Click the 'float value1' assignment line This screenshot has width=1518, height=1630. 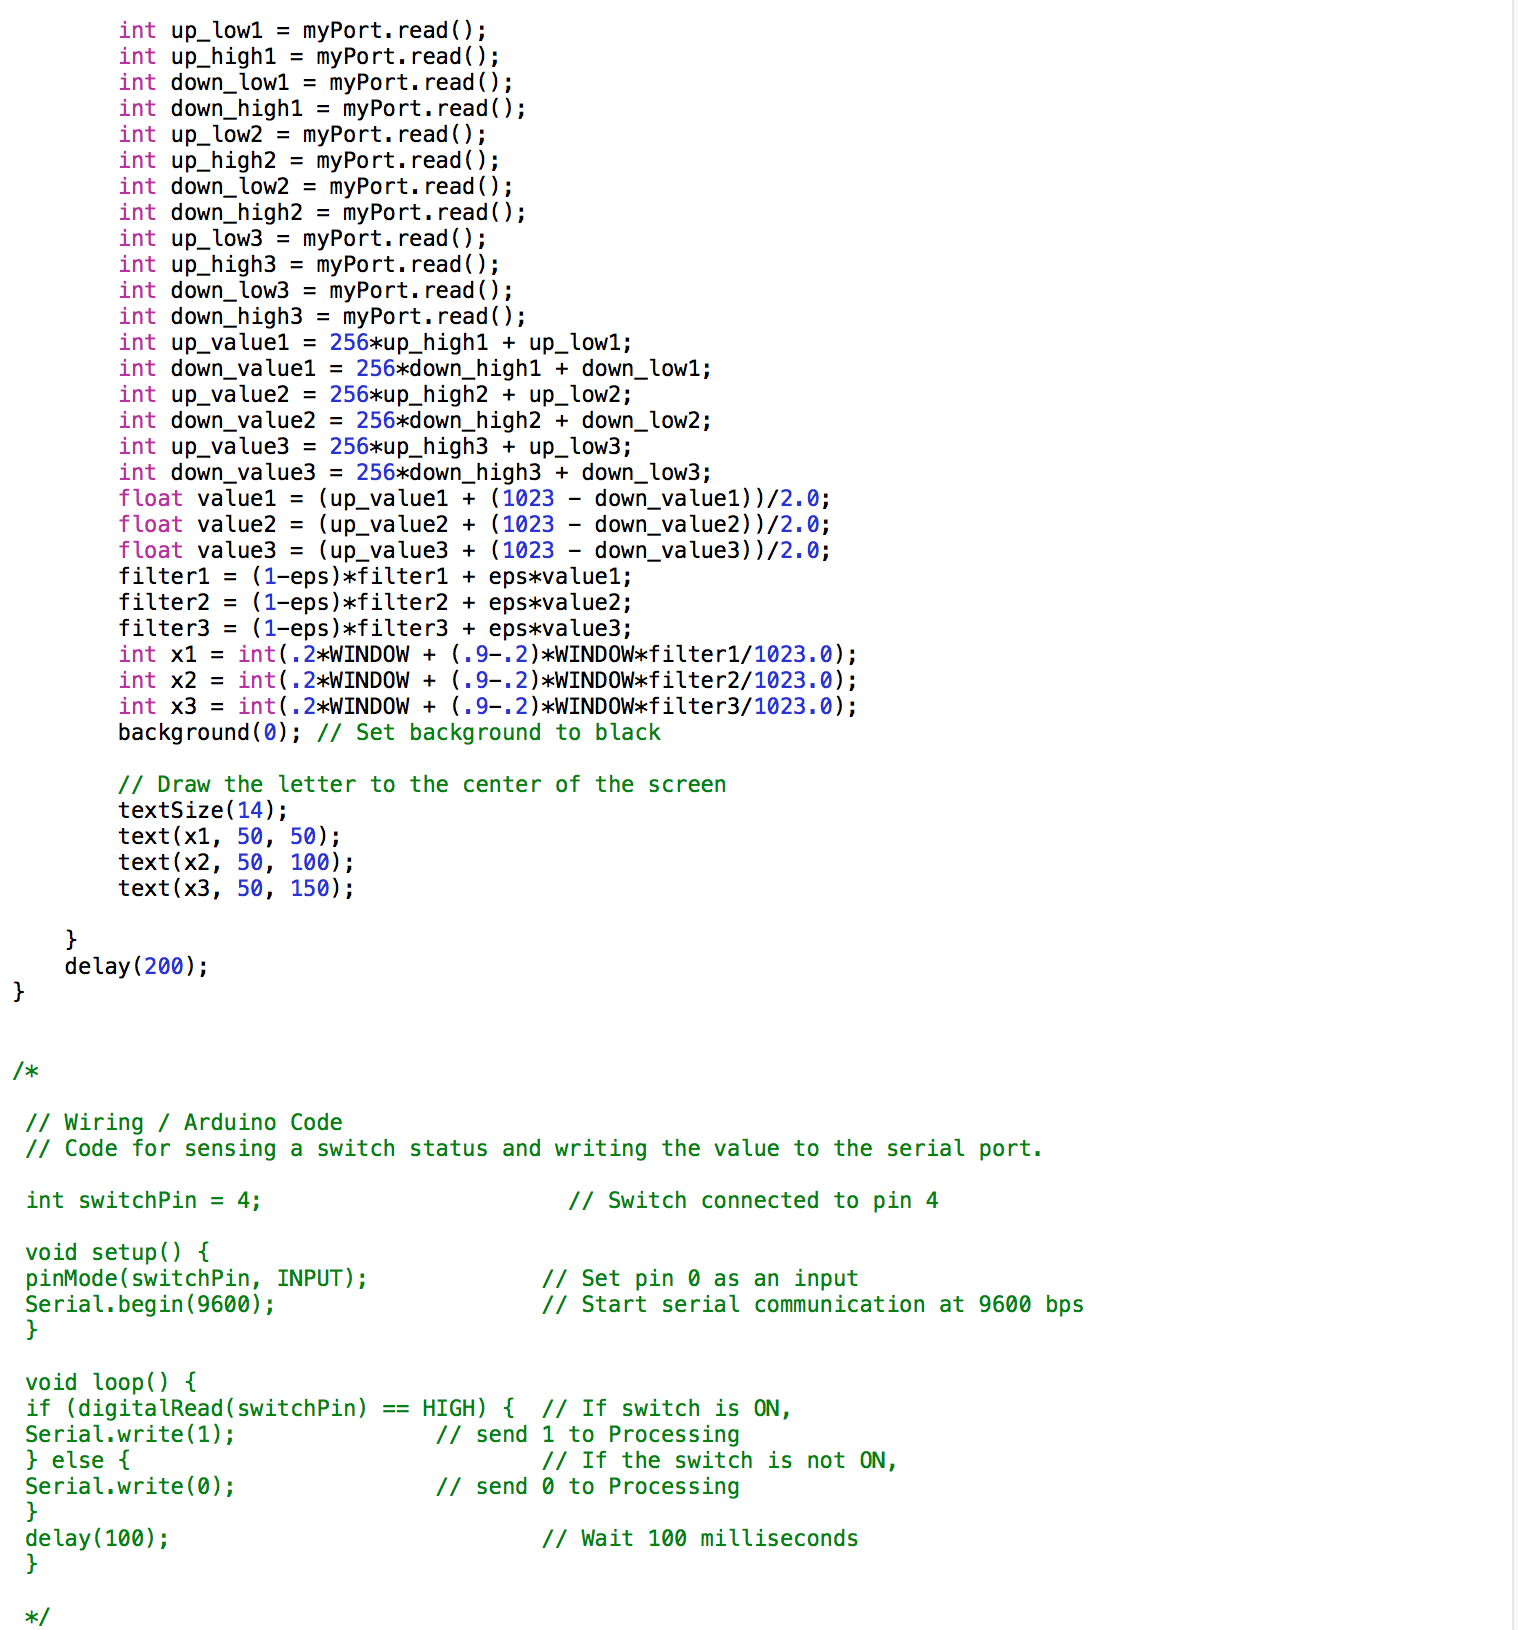point(474,499)
